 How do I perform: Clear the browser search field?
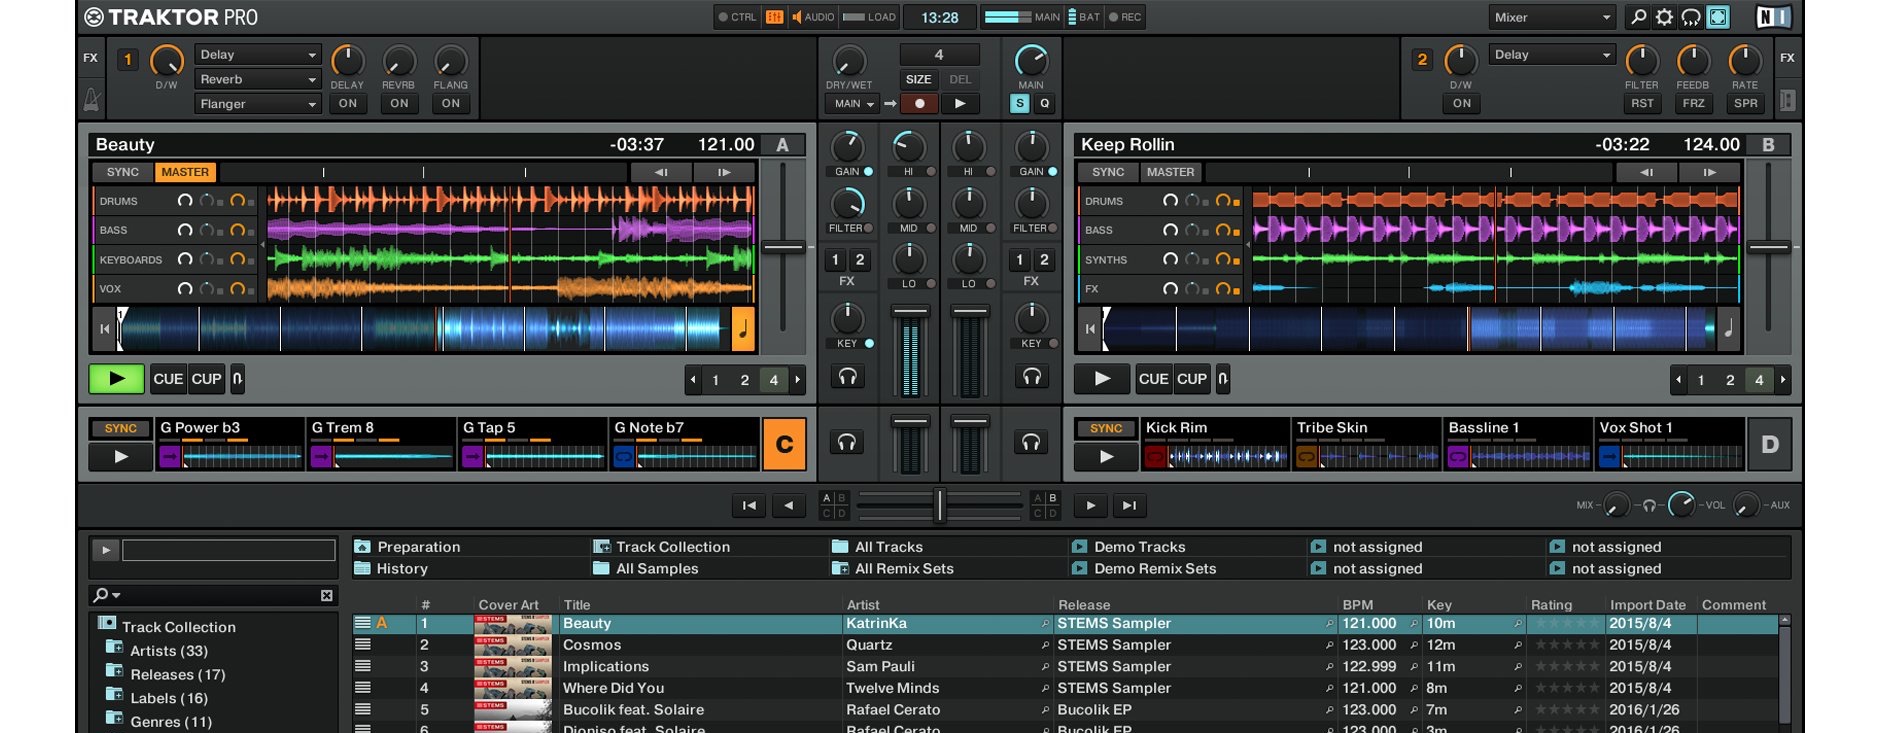326,595
